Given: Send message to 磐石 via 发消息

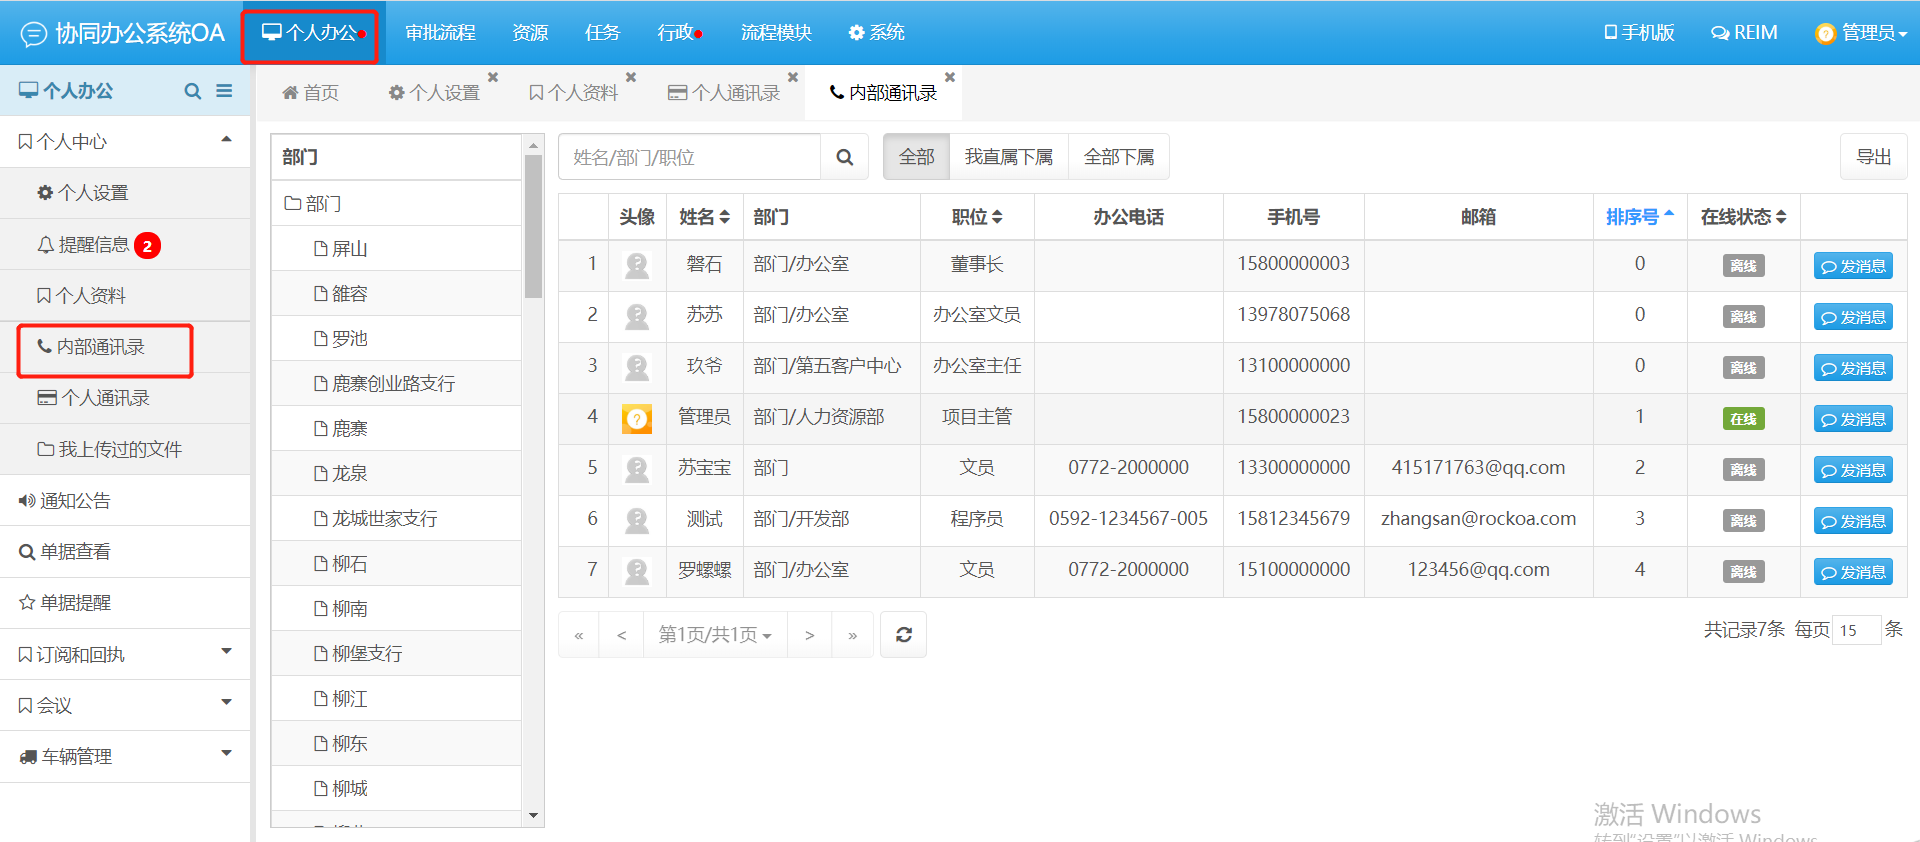Looking at the screenshot, I should click(1853, 266).
